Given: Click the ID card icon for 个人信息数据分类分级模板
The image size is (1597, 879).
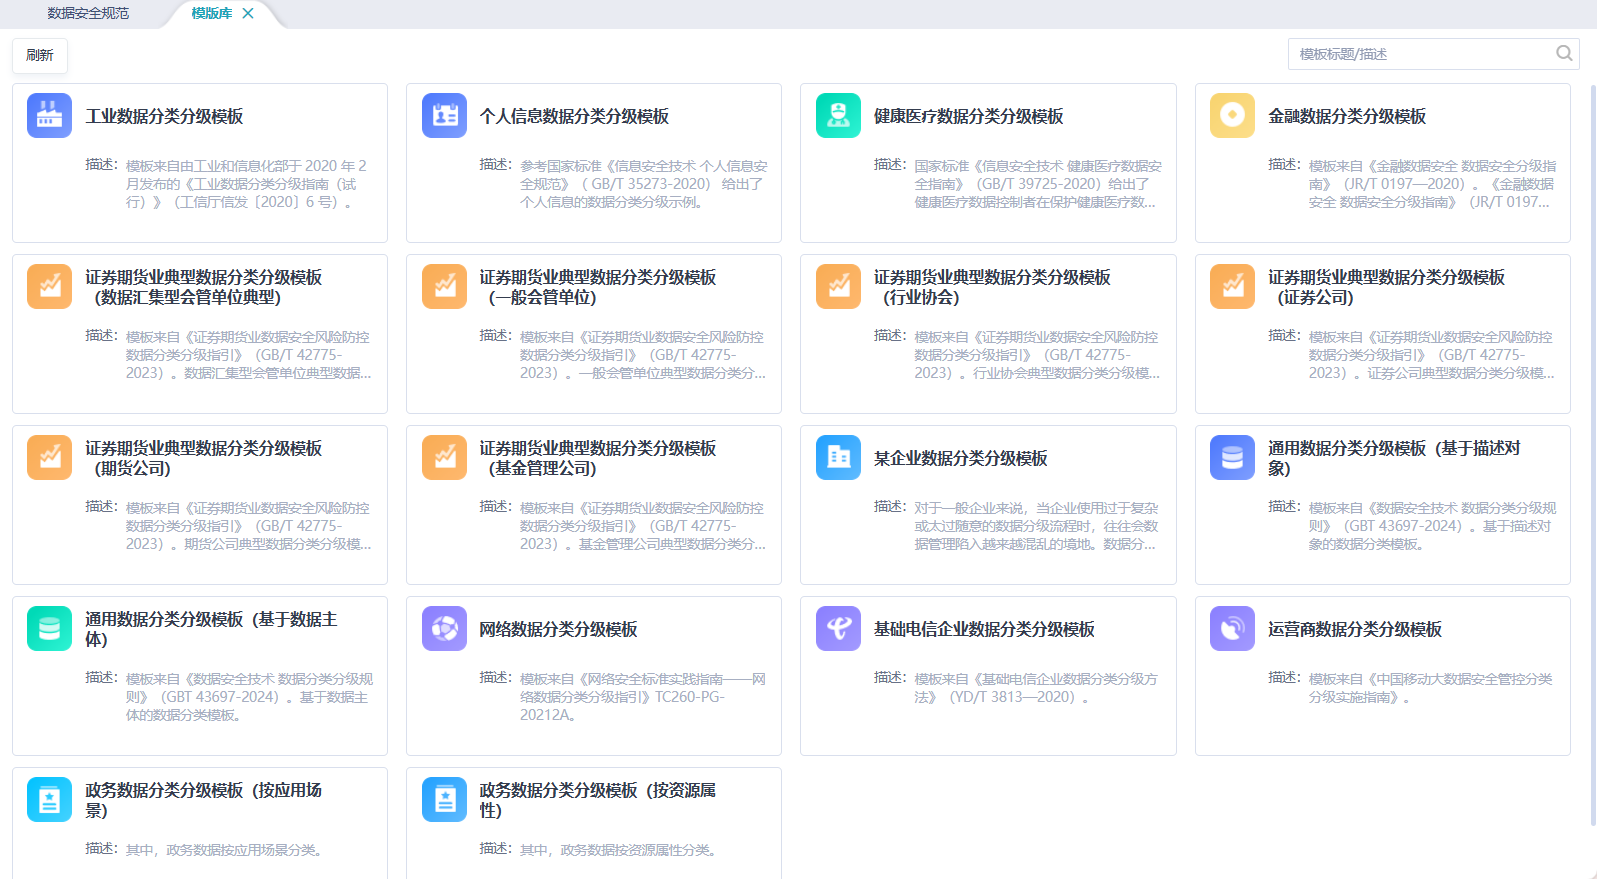Looking at the screenshot, I should click(x=444, y=116).
